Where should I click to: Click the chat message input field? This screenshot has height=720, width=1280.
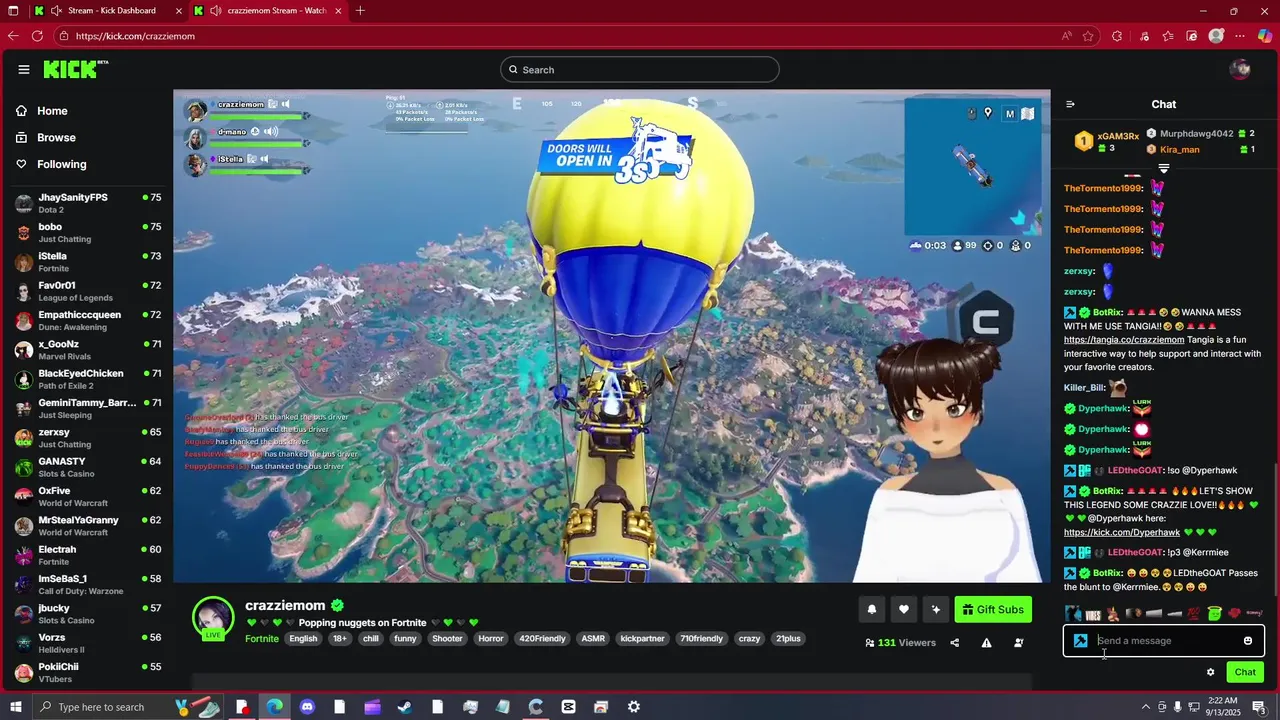point(1166,641)
